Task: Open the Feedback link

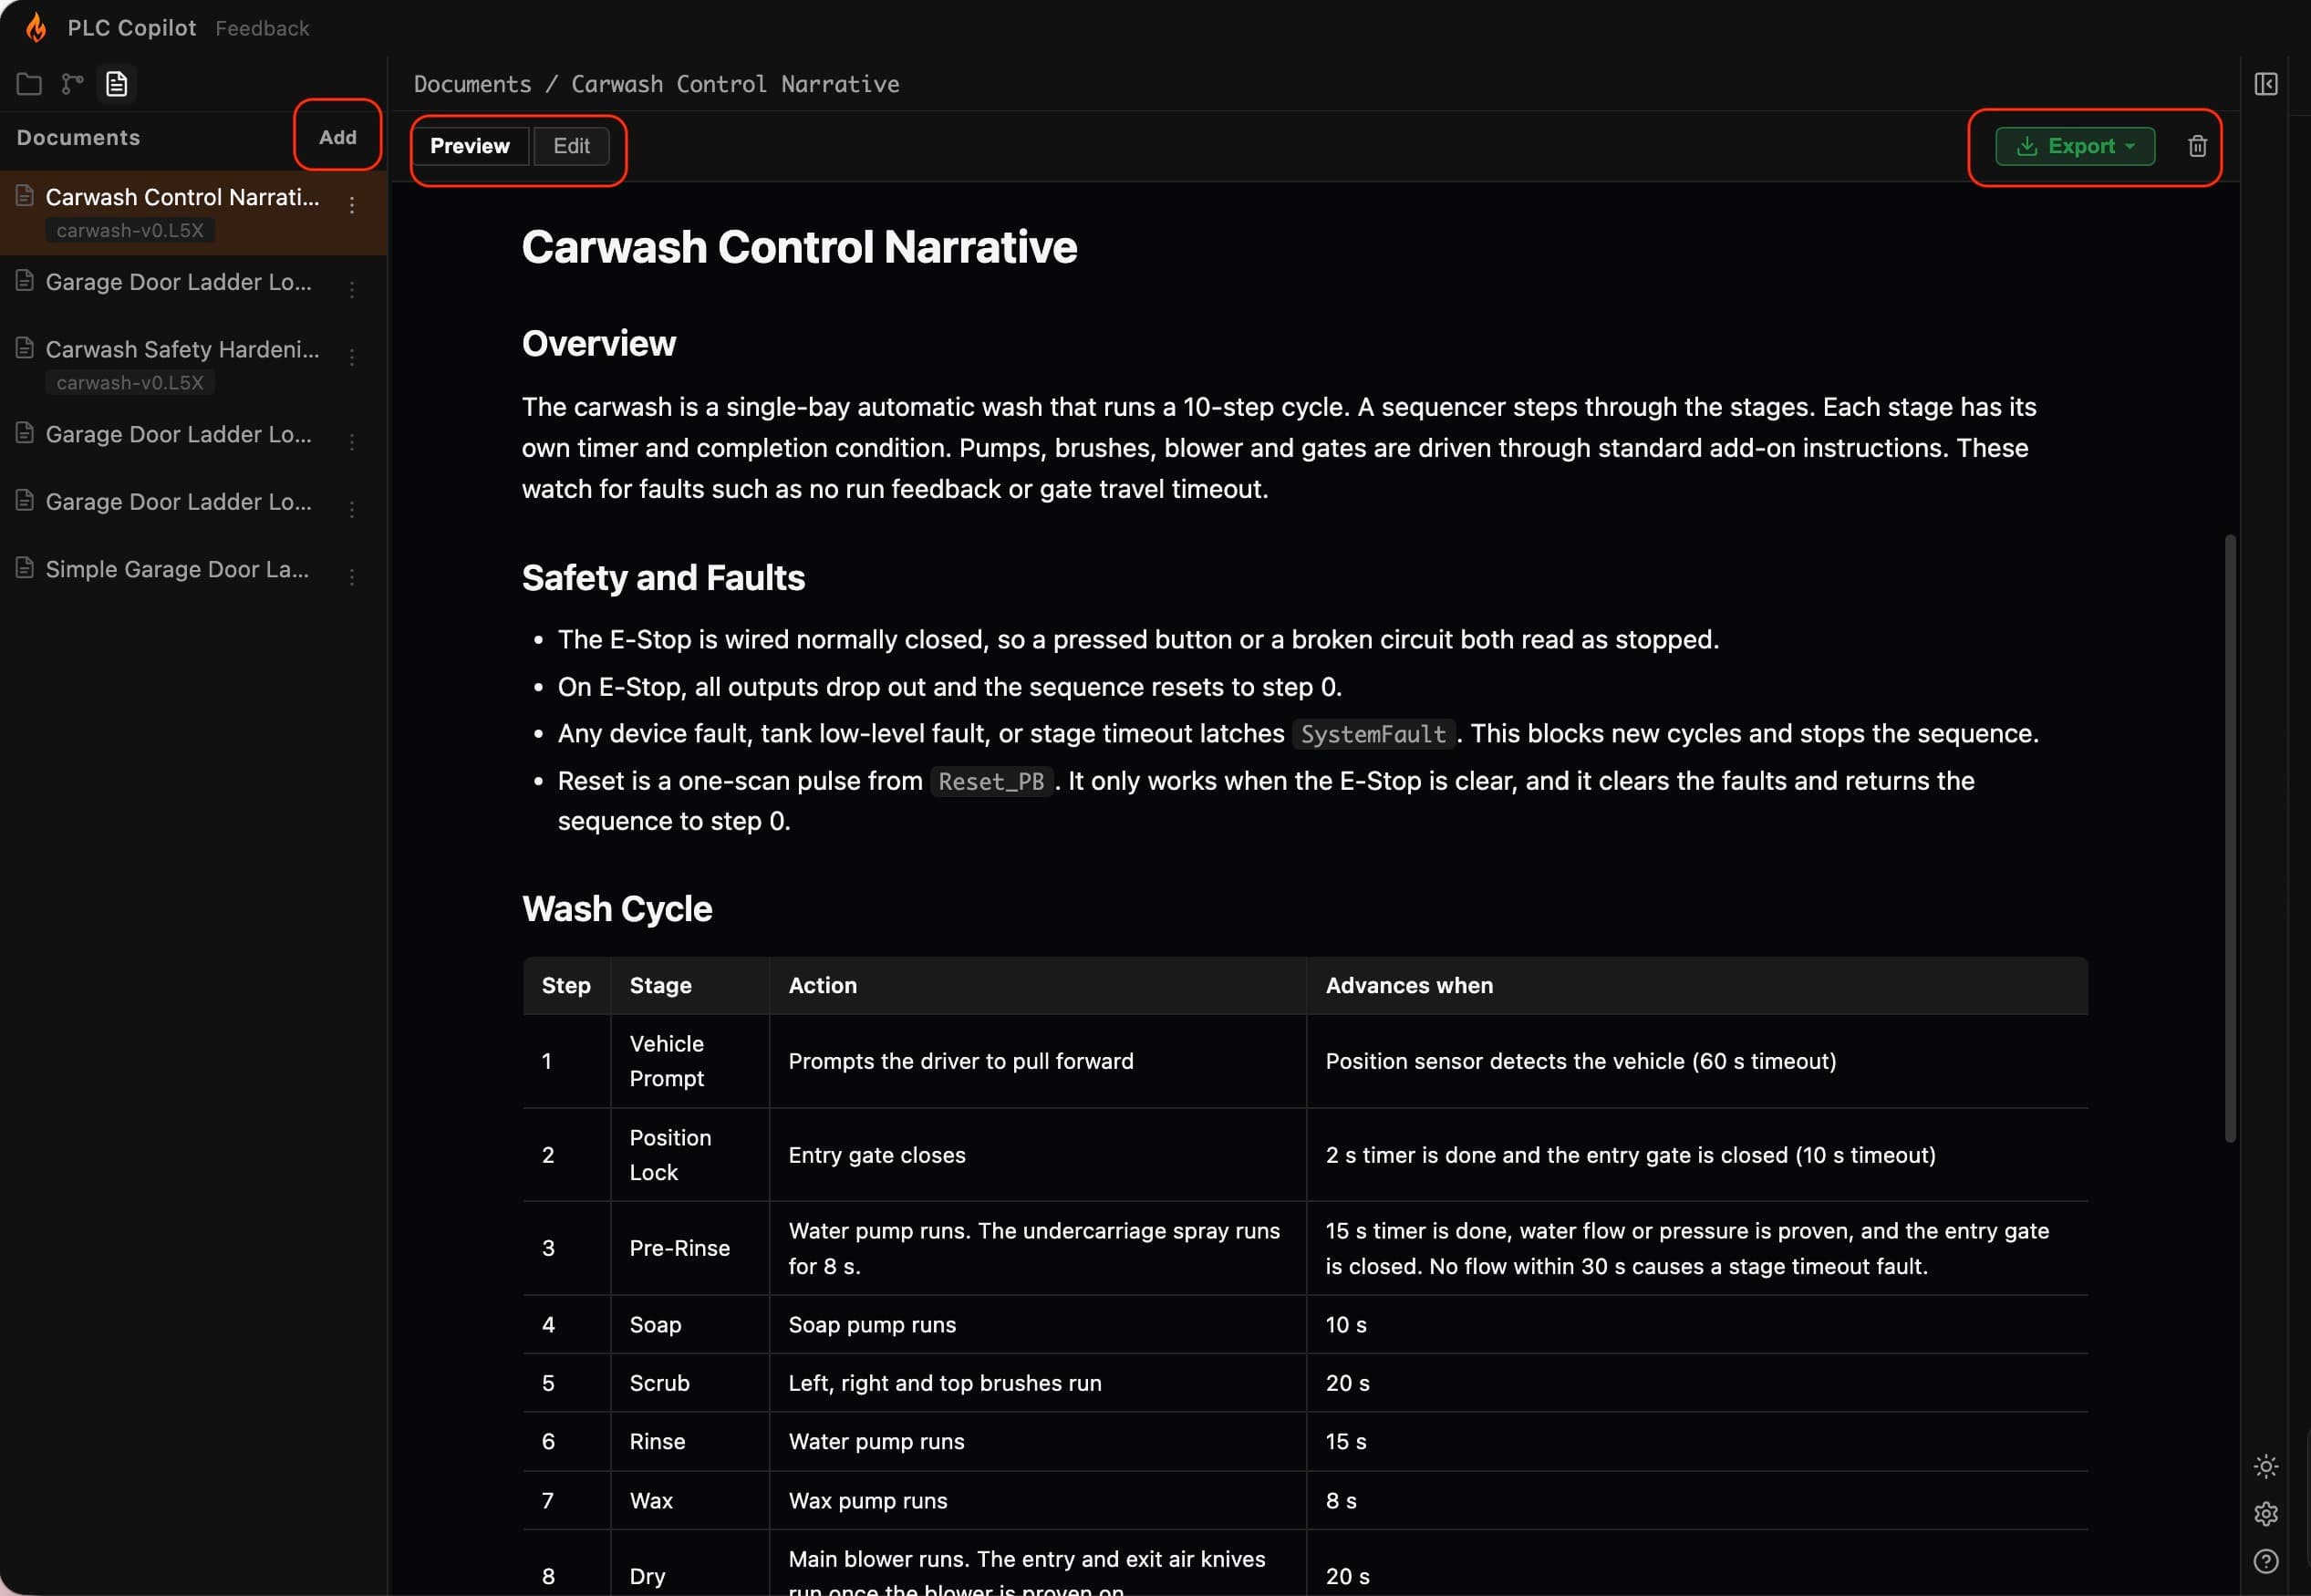Action: tap(263, 28)
